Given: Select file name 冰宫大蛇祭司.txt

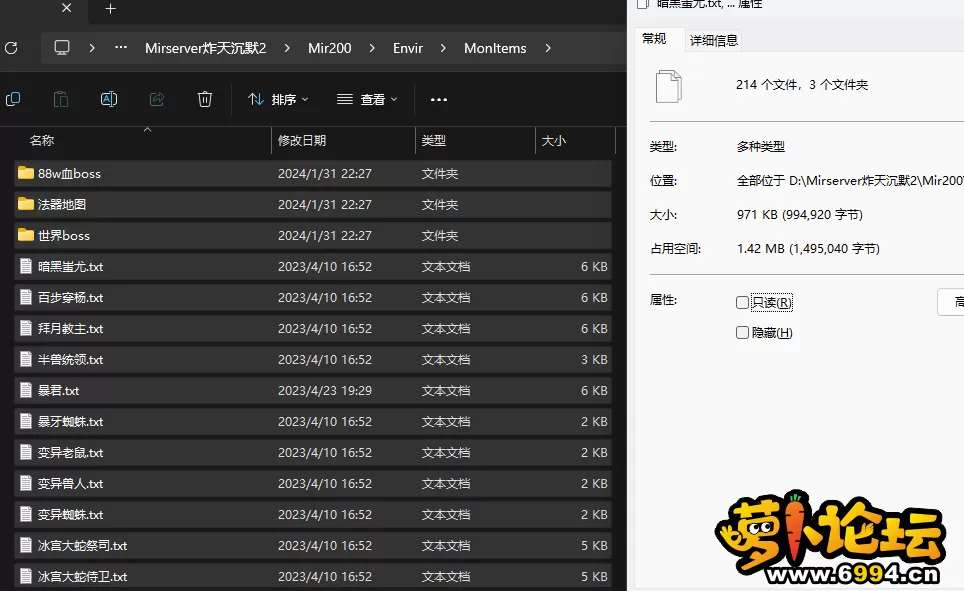Looking at the screenshot, I should tap(82, 545).
